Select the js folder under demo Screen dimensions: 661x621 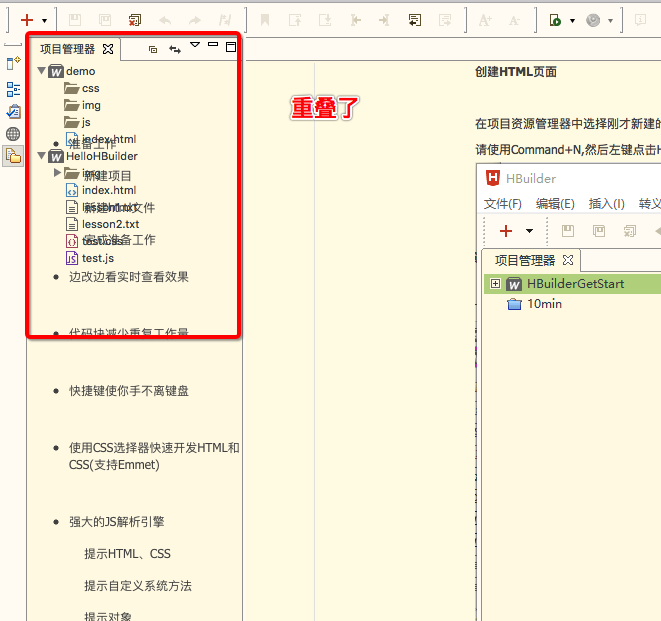pyautogui.click(x=86, y=122)
